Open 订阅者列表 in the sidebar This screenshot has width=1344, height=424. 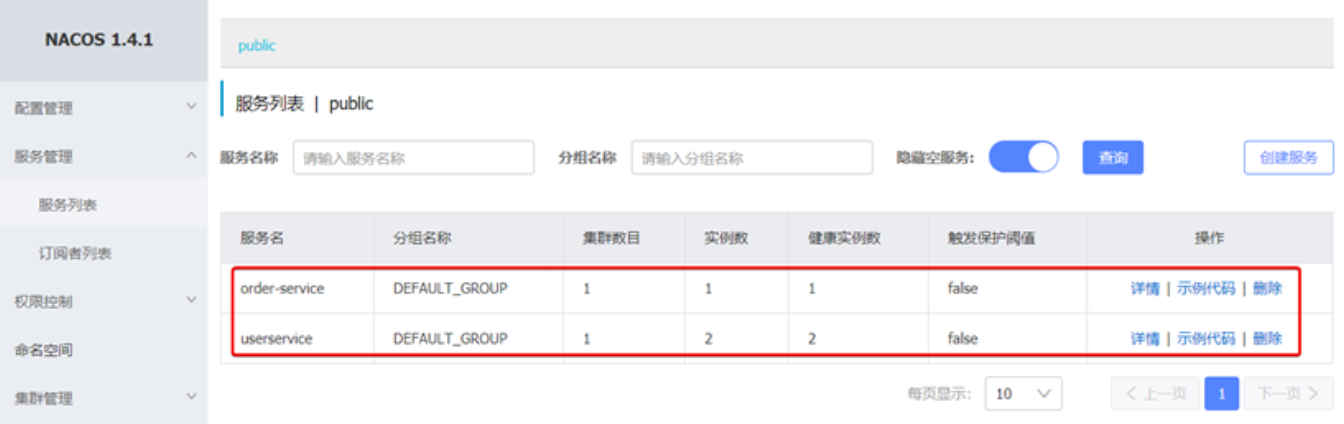(75, 254)
